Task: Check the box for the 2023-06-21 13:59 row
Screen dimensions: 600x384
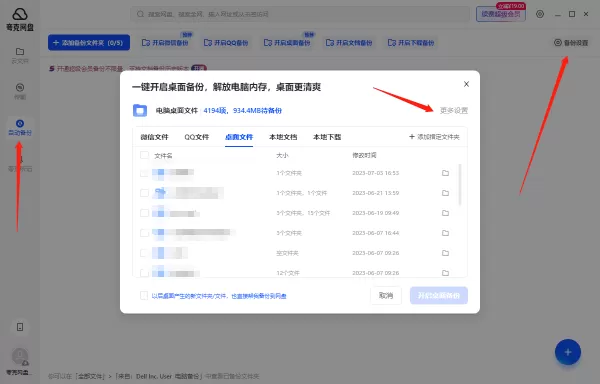Action: point(144,193)
